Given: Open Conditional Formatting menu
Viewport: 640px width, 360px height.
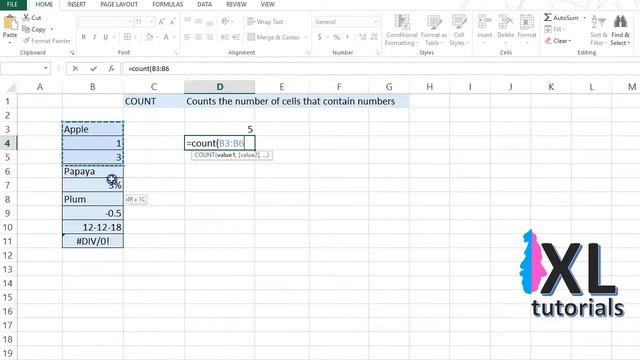Looking at the screenshot, I should point(402,31).
